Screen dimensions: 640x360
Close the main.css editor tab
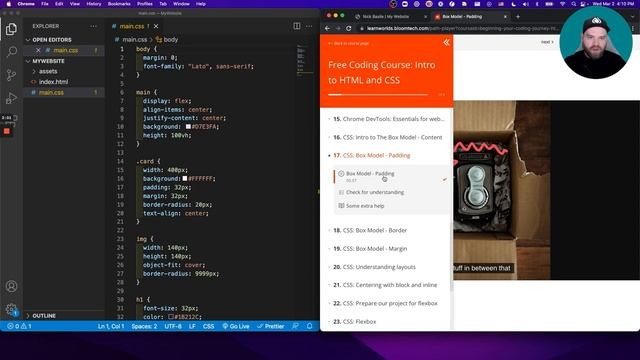156,26
